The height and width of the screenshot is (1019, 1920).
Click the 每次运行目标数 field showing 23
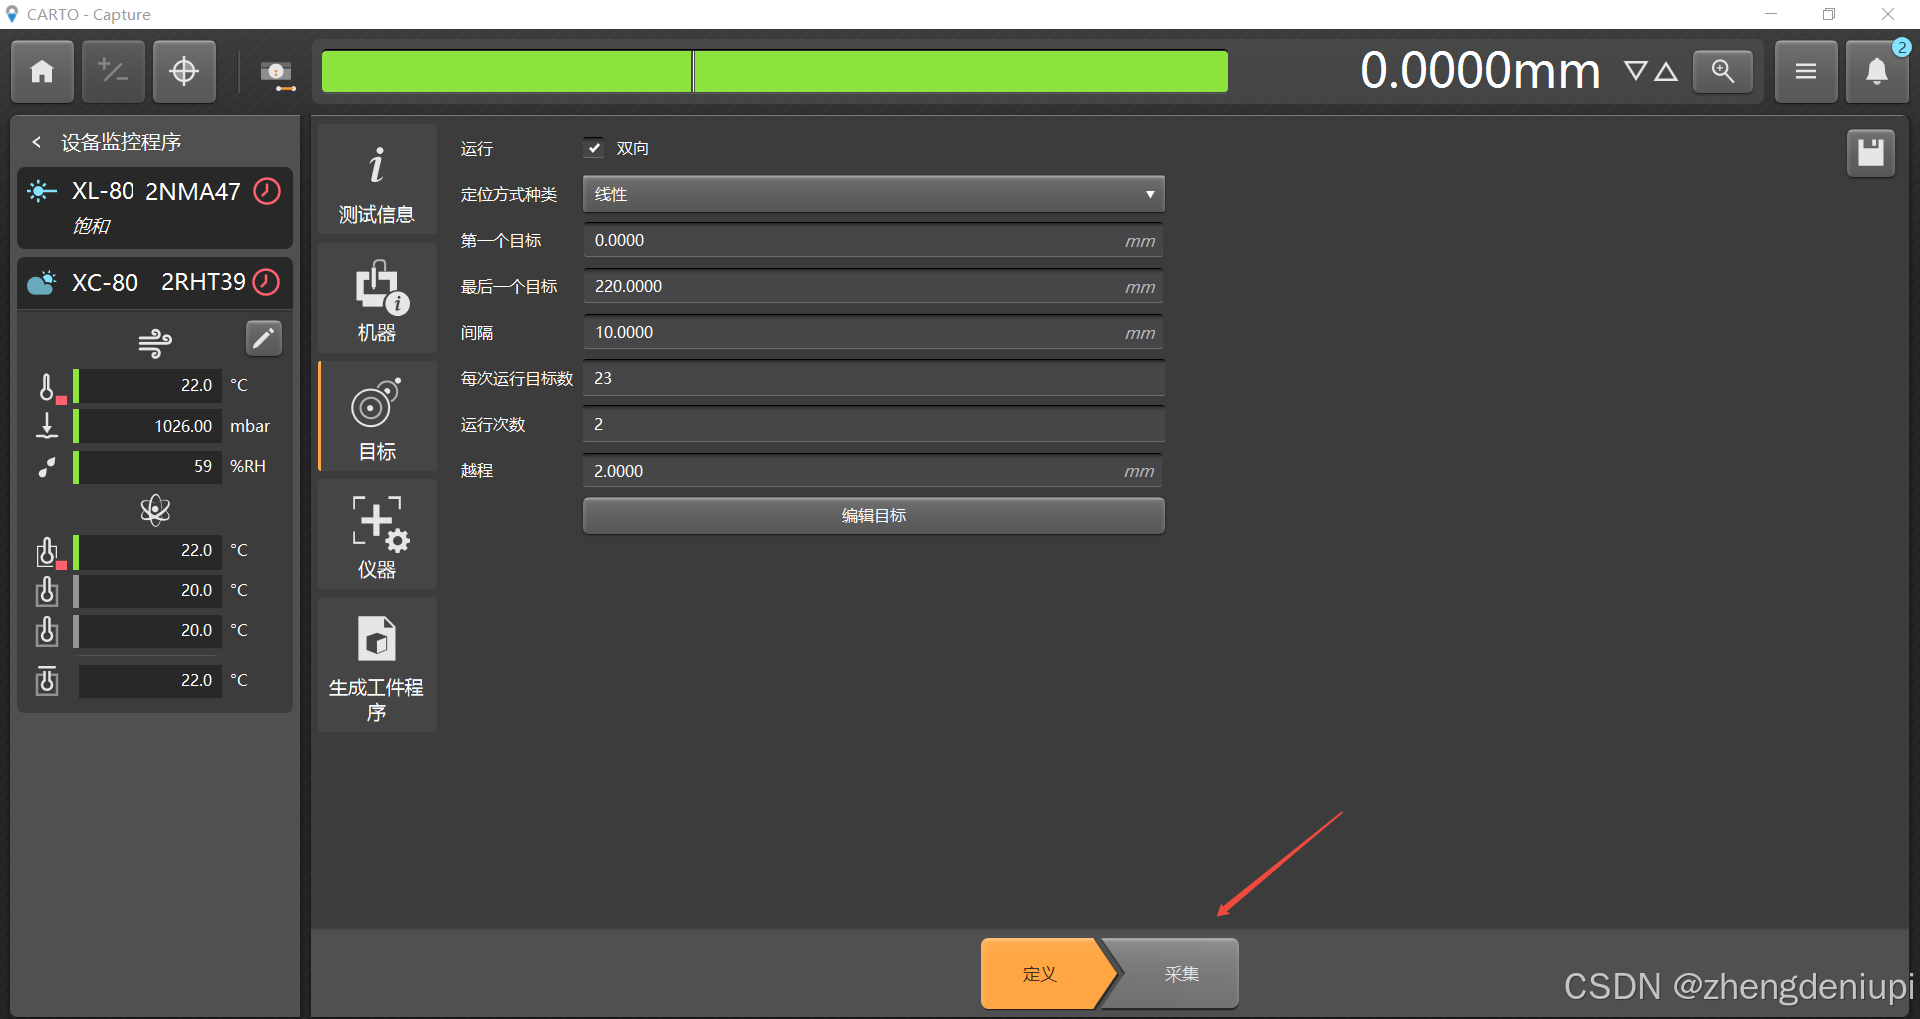point(873,378)
